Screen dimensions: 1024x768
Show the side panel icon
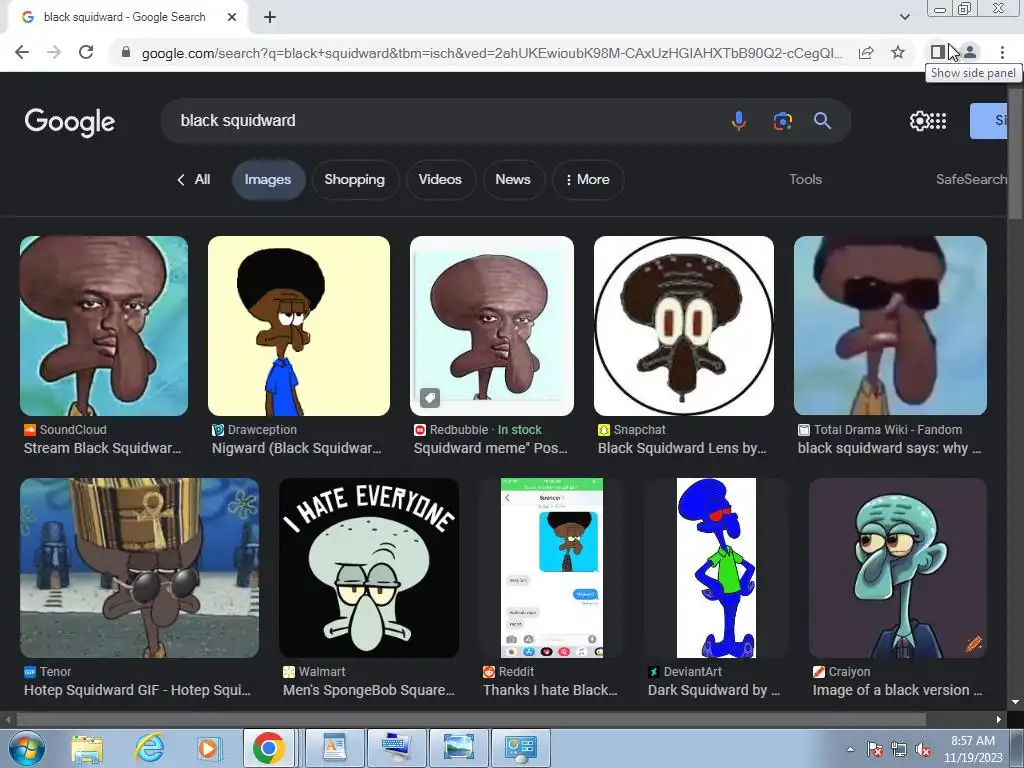tap(937, 52)
